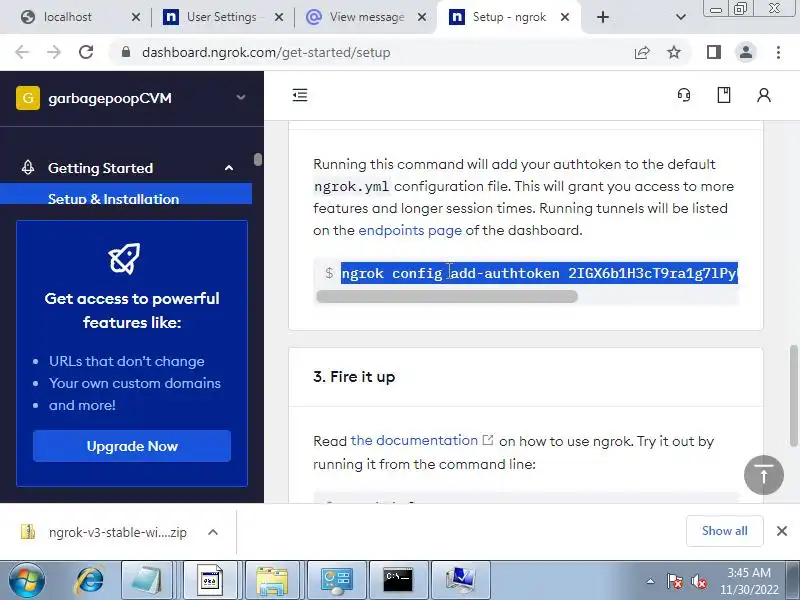This screenshot has width=800, height=600.
Task: View site security lock info
Action: click(126, 52)
